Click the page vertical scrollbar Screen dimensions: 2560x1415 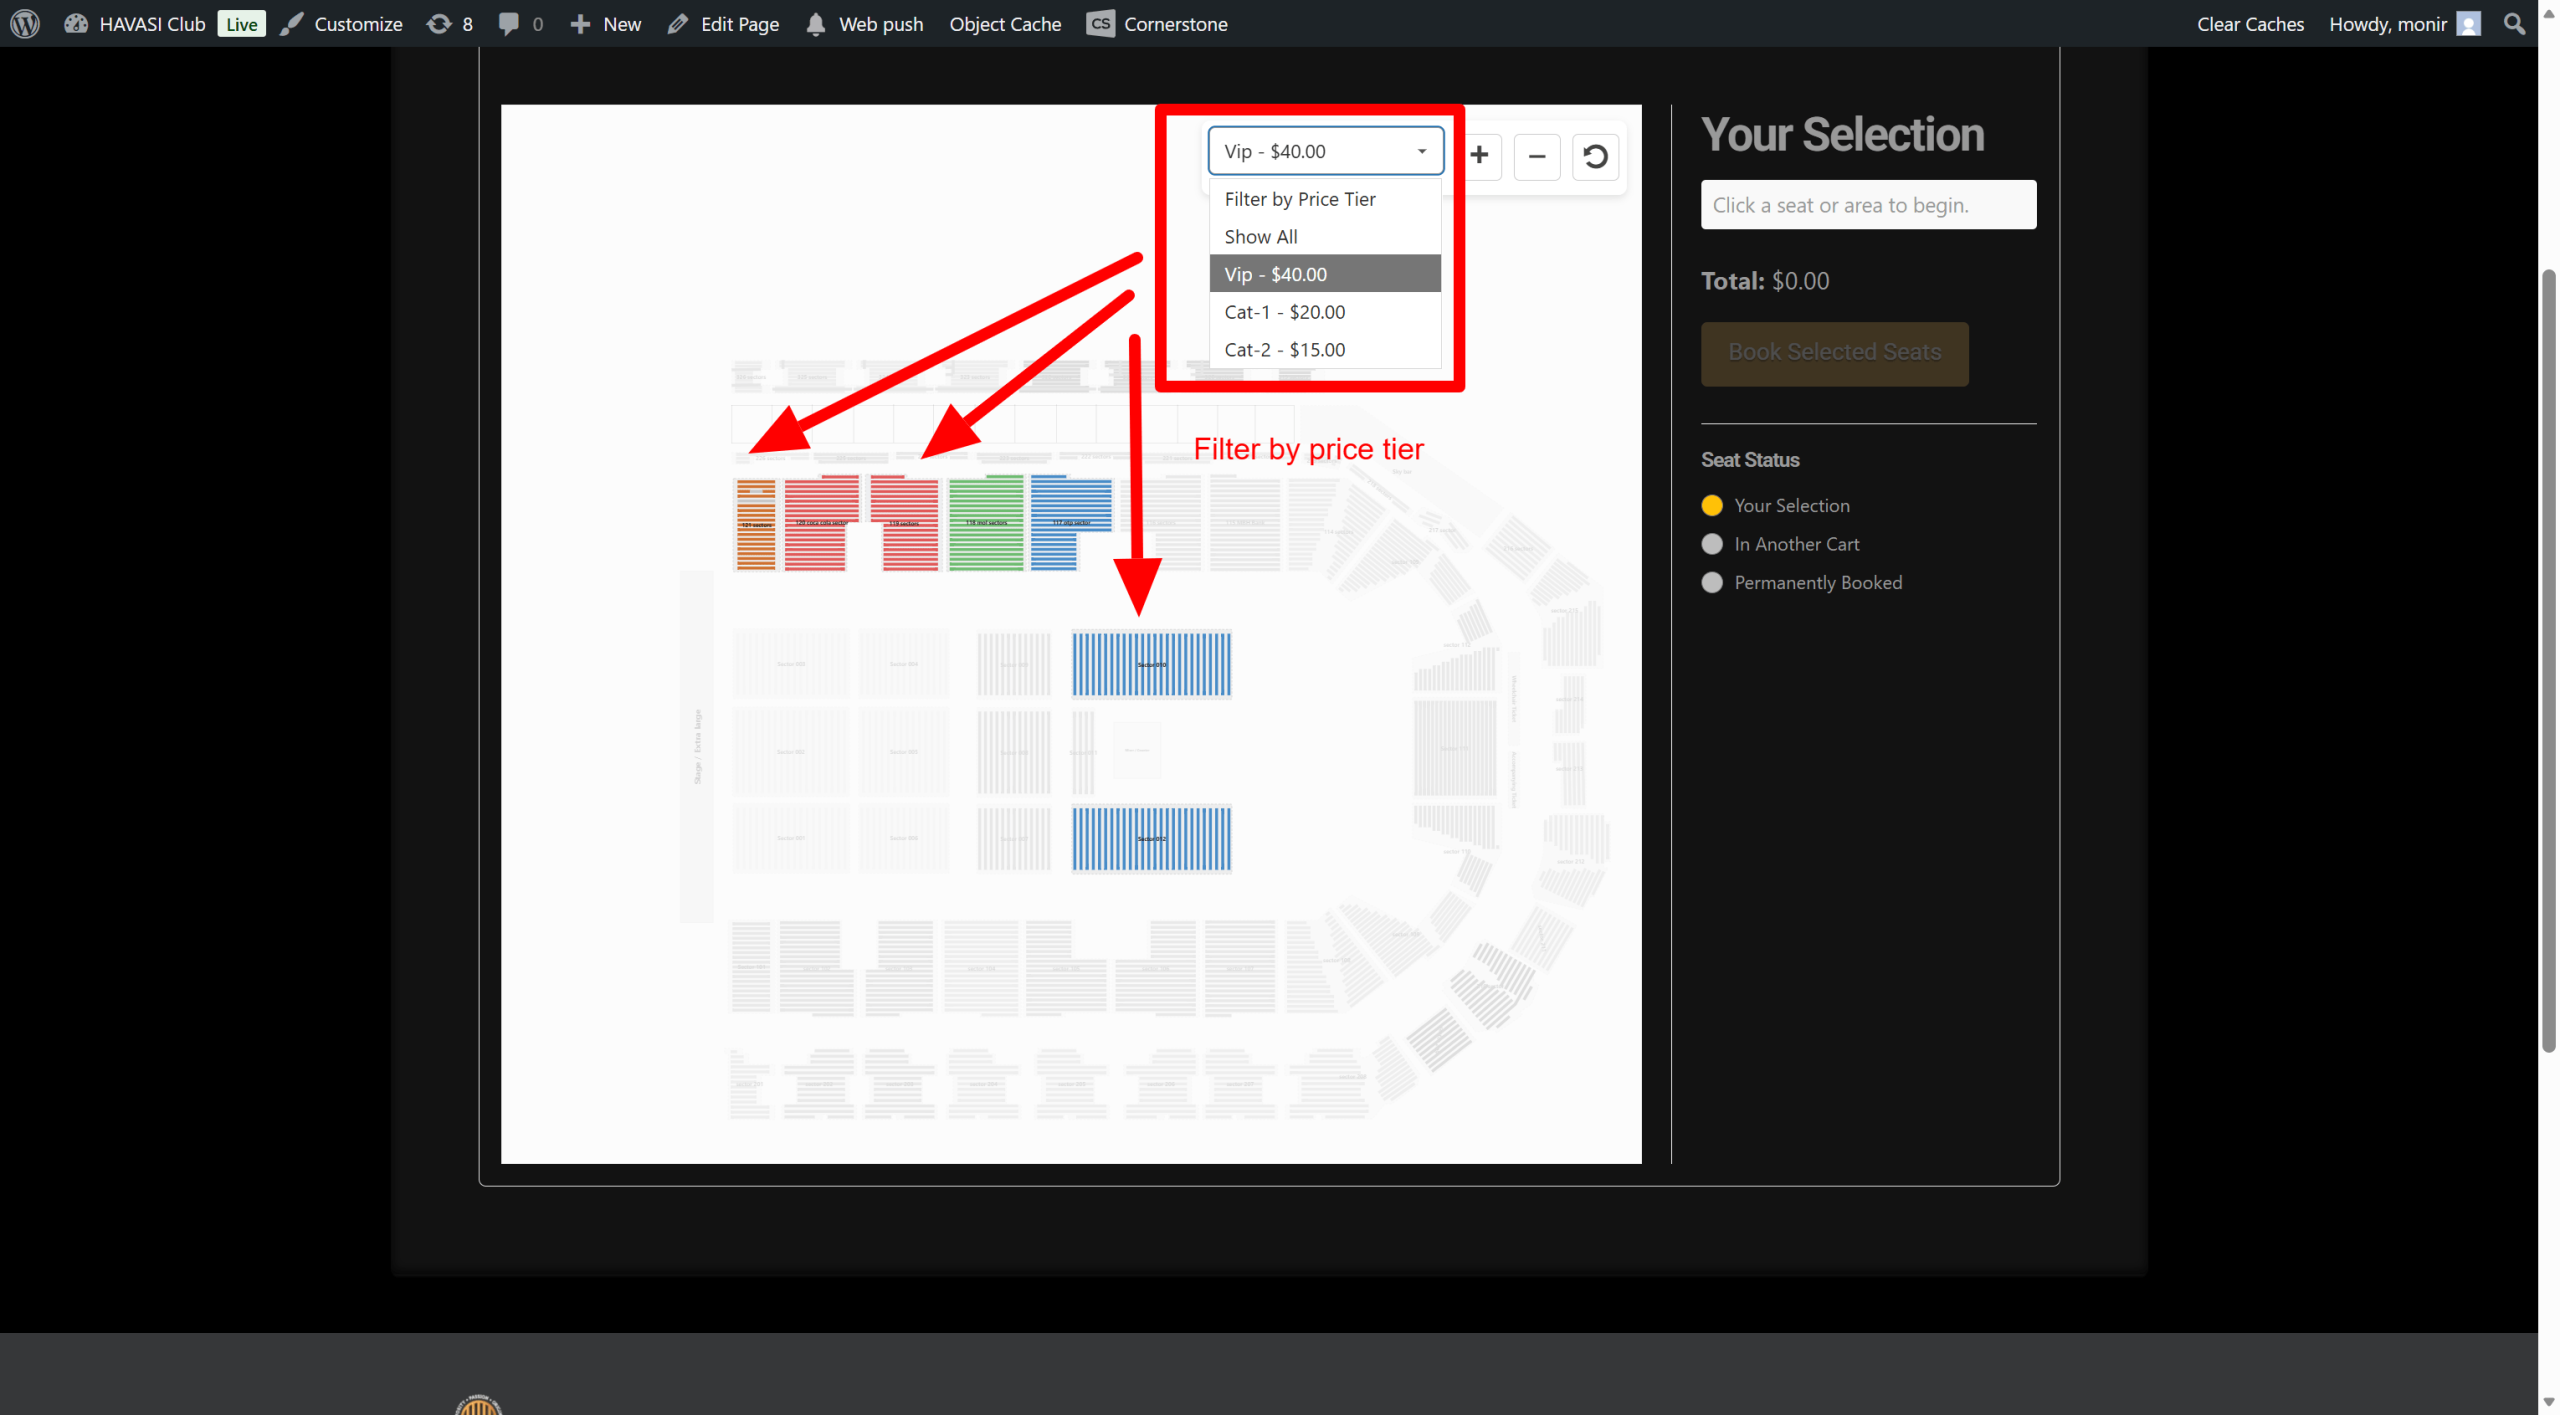2548,660
